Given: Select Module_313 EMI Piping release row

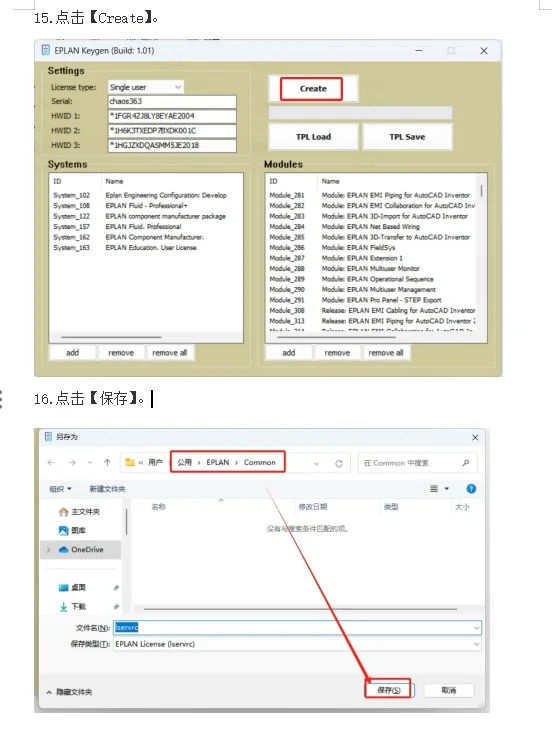Looking at the screenshot, I should pos(372,321).
